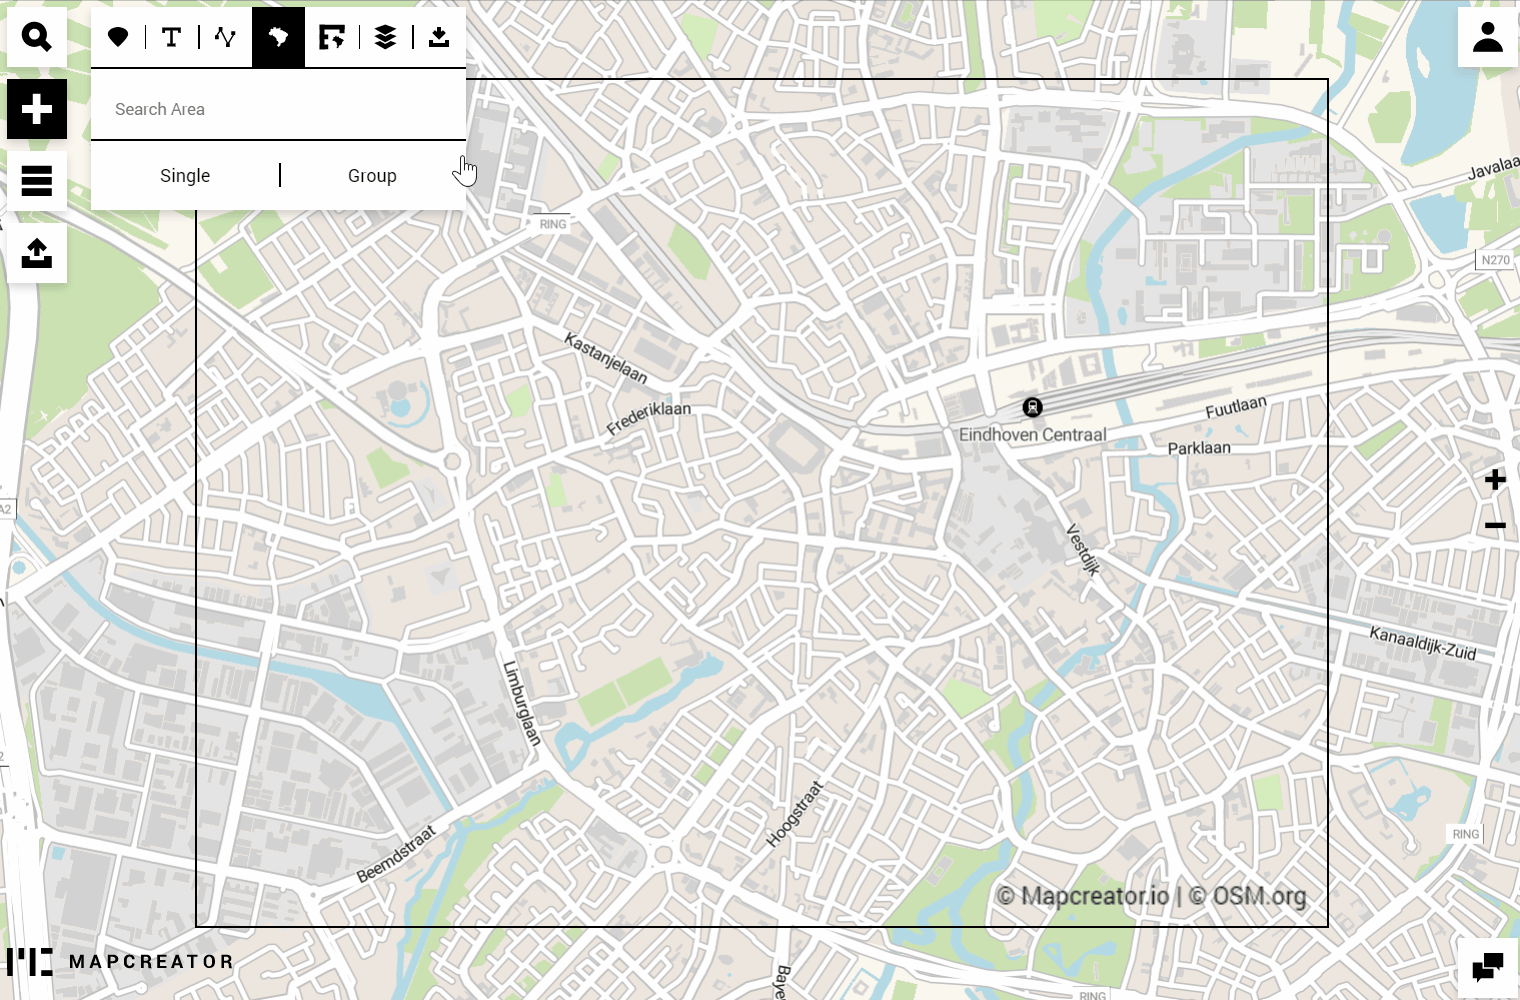Open the account profile icon top right
Screen dimensions: 1520x1000
pos(1487,37)
